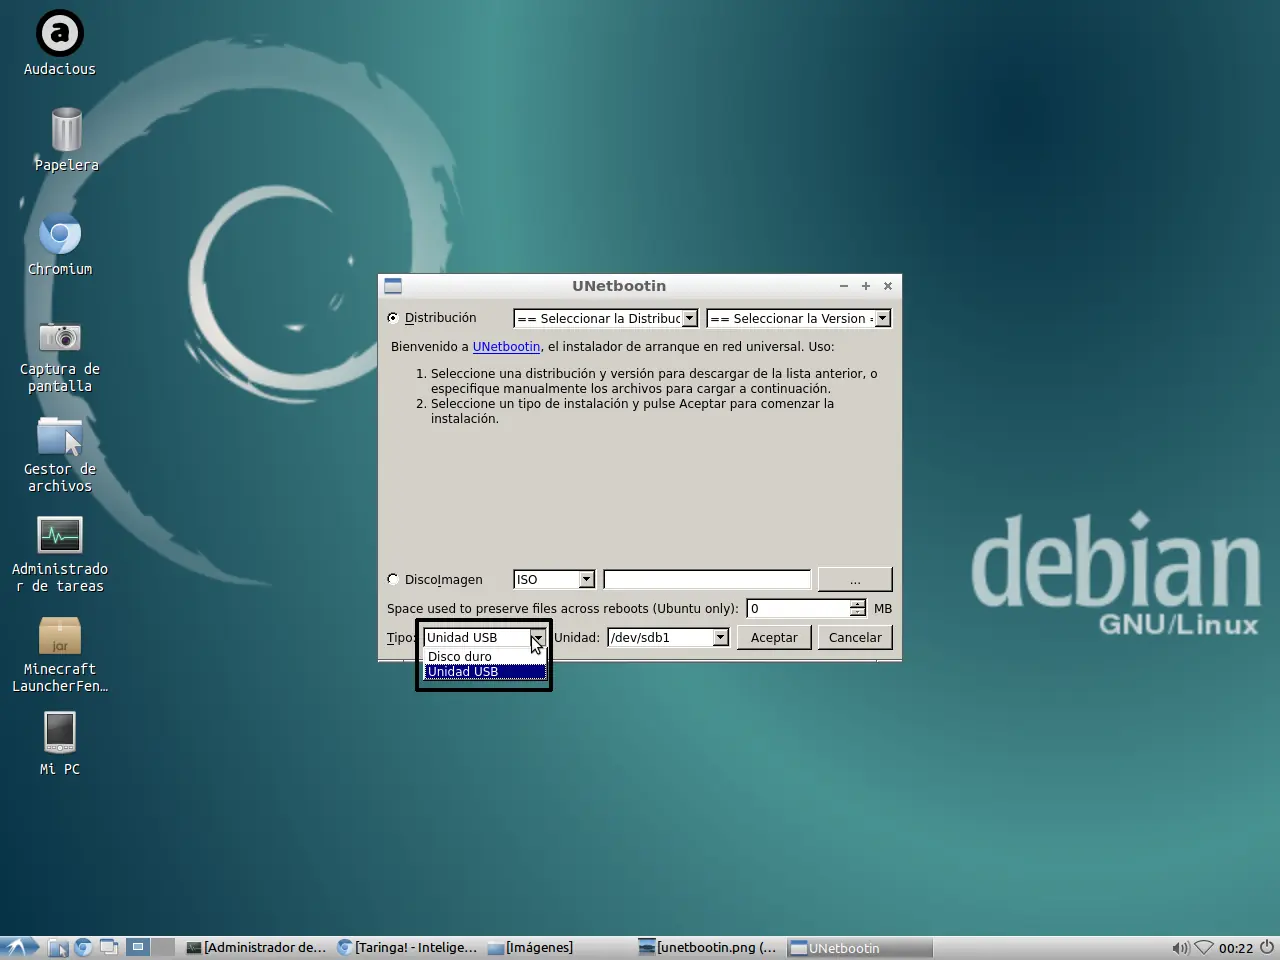Image resolution: width=1280 pixels, height=960 pixels.
Task: Minimize the UNetbootin window
Action: coord(844,286)
